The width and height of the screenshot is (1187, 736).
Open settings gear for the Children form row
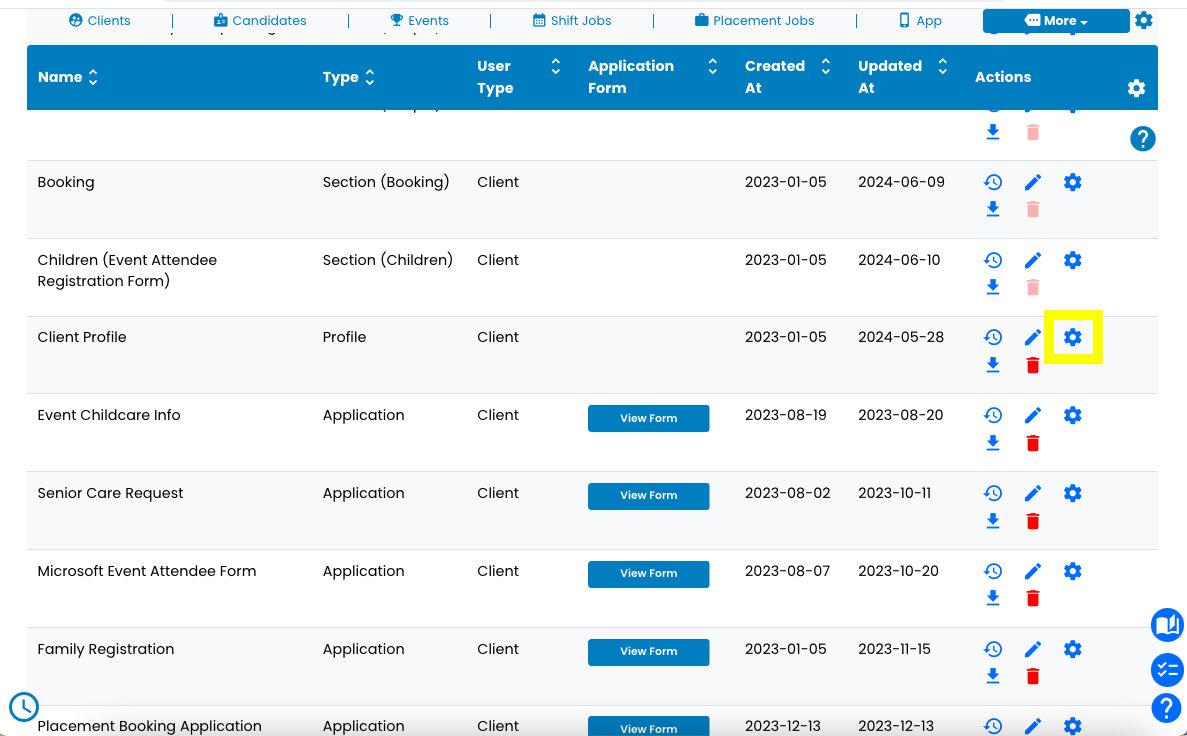coord(1073,260)
